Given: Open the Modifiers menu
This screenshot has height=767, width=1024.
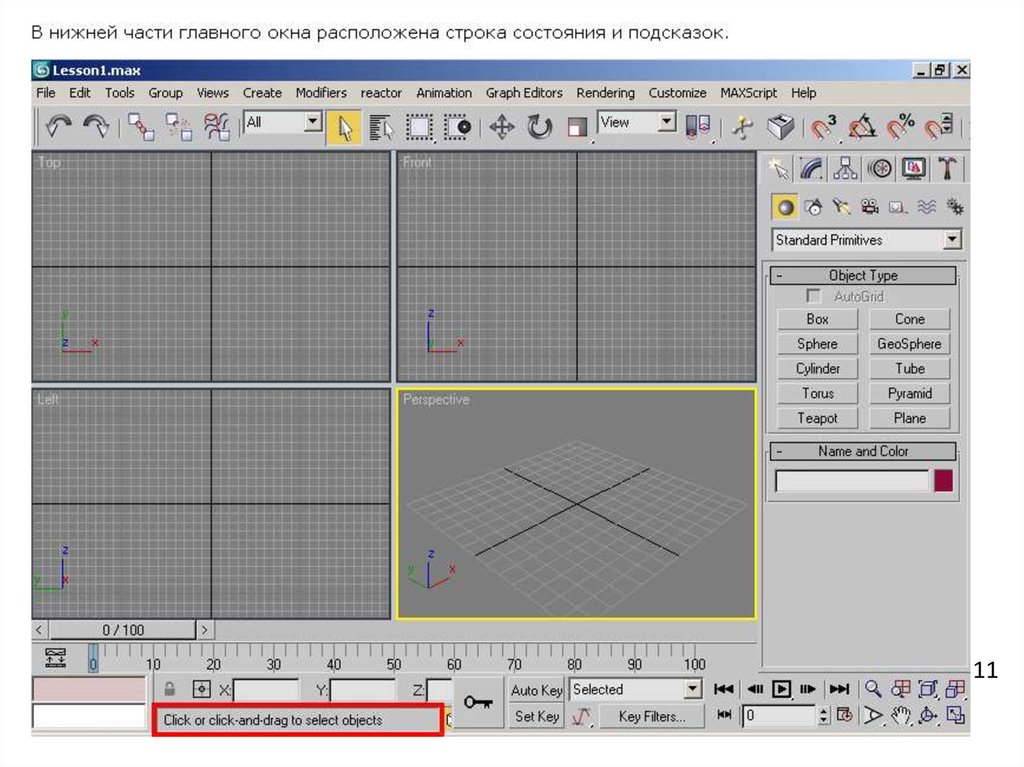Looking at the screenshot, I should point(321,93).
